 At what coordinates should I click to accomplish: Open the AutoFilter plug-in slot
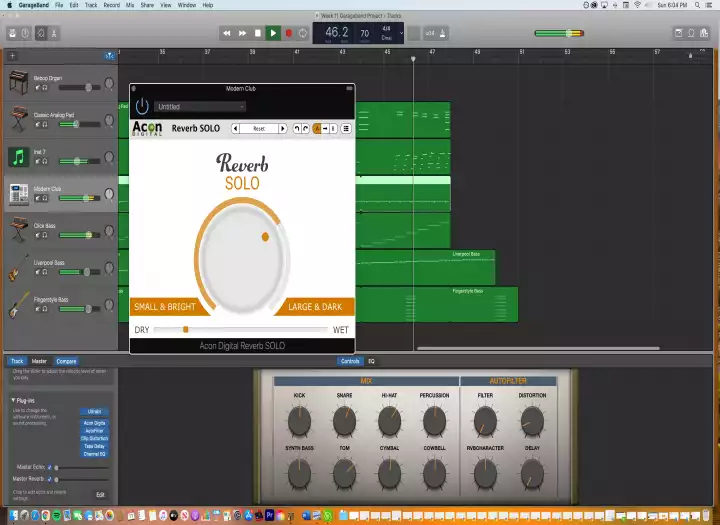tap(94, 431)
